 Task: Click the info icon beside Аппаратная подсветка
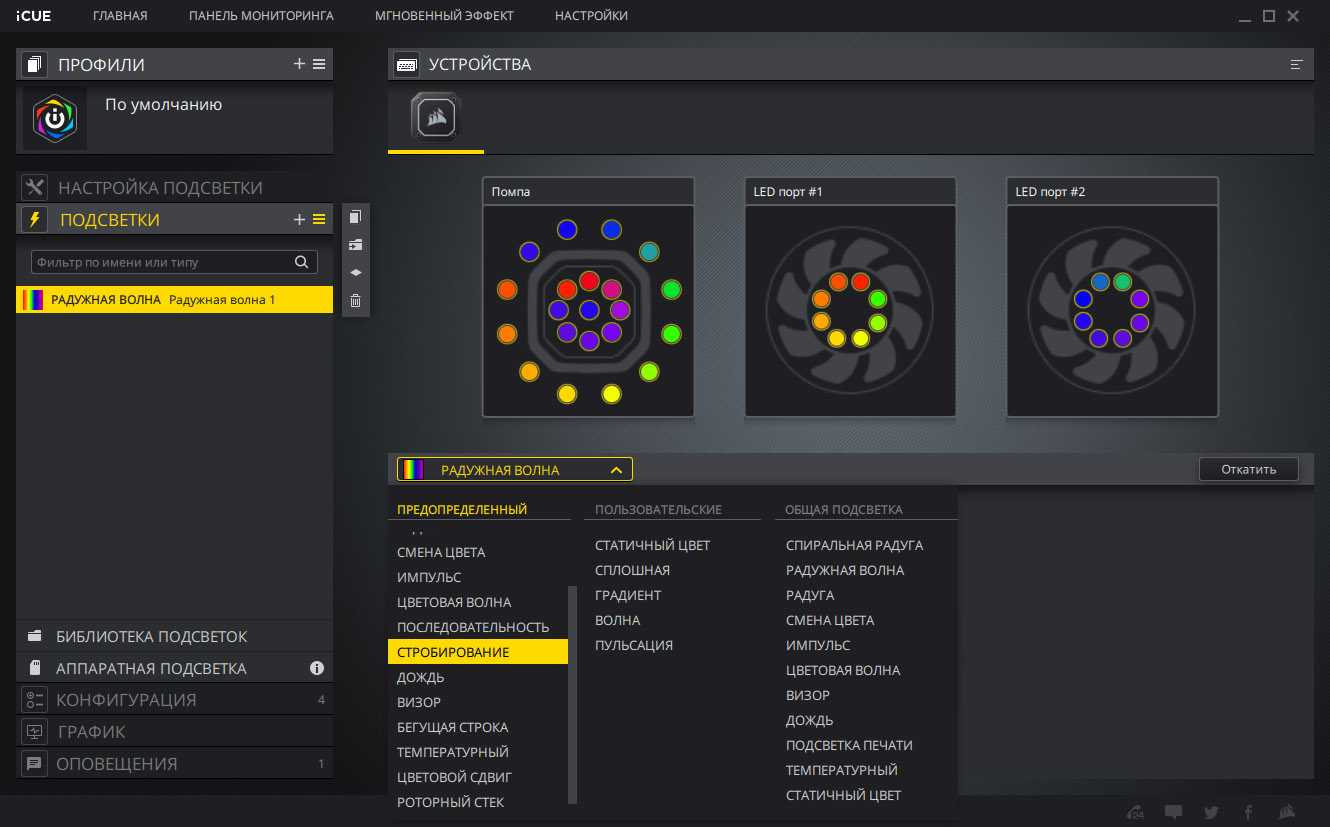pos(317,668)
